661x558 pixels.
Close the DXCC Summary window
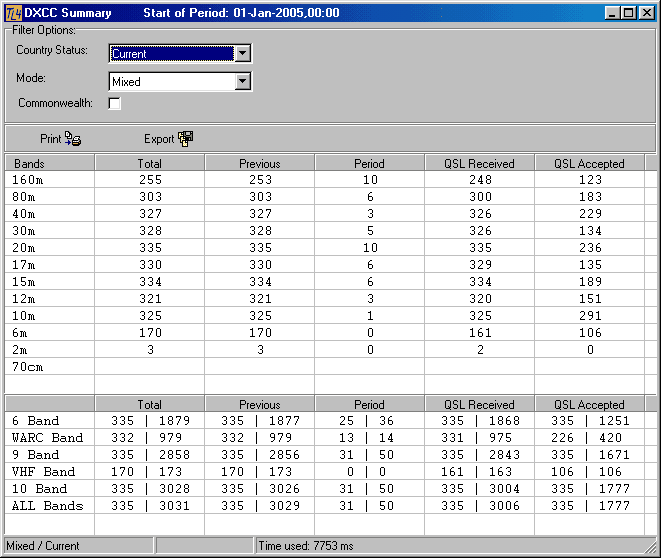coord(646,13)
